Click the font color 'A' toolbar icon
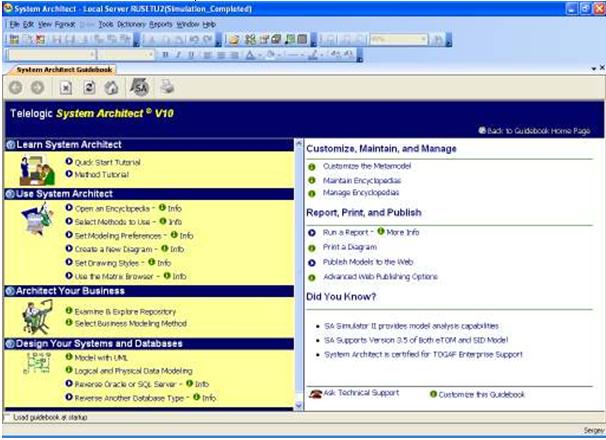 click(250, 55)
